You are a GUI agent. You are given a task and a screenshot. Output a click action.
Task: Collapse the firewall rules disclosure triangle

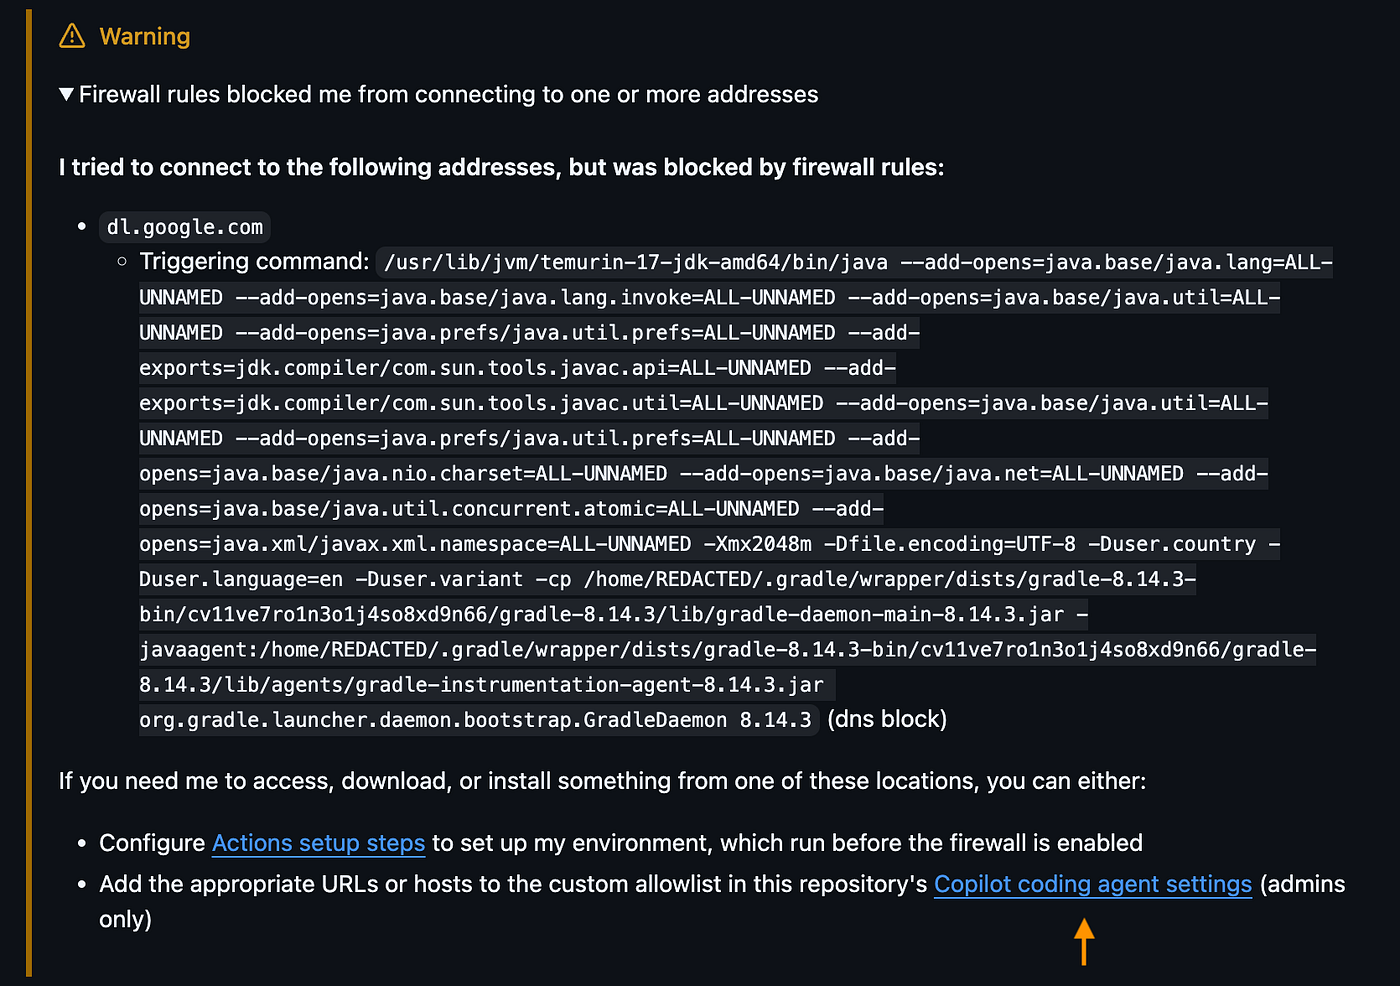click(66, 94)
